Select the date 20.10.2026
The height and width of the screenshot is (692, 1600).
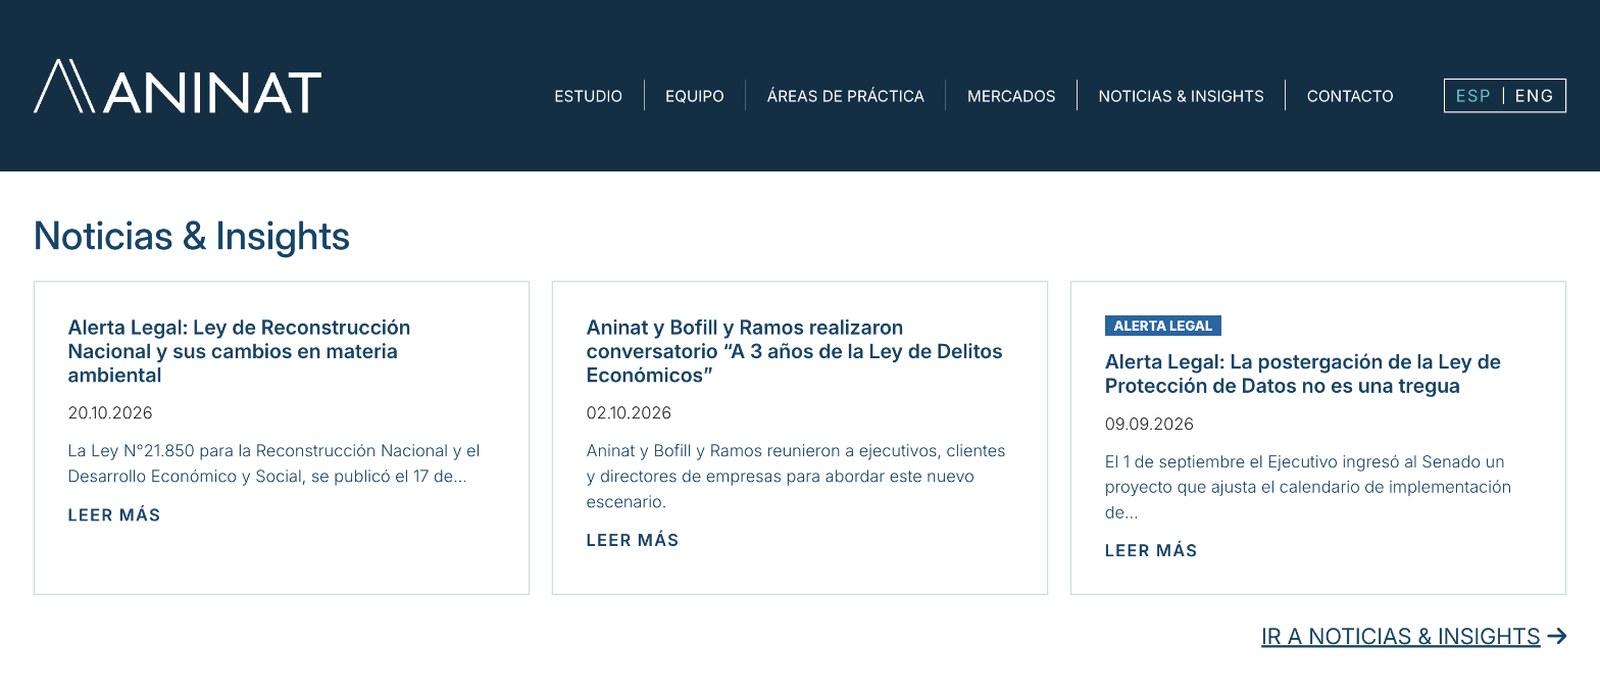110,413
